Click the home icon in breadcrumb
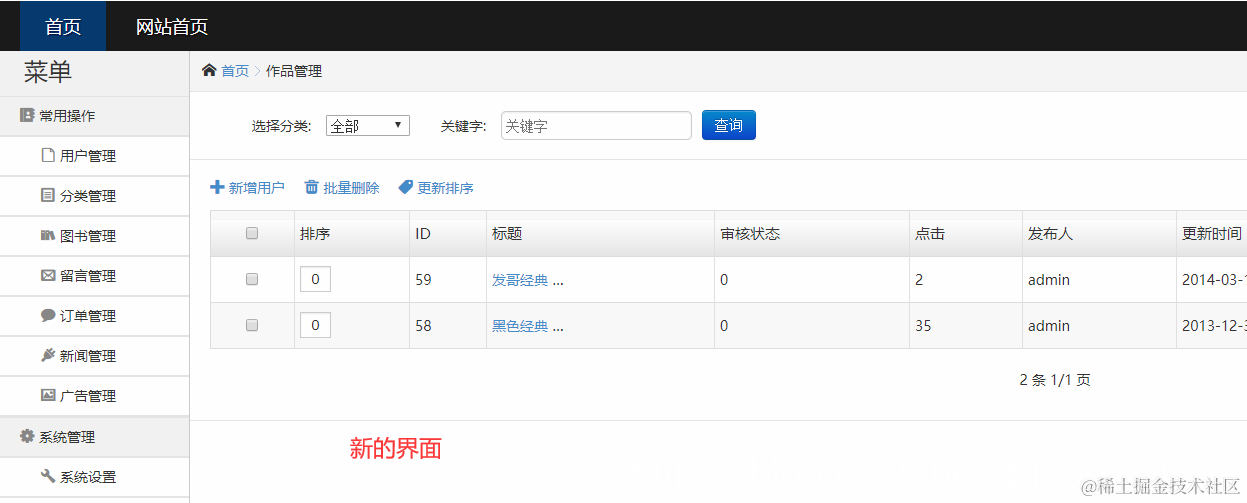This screenshot has height=503, width=1247. tap(209, 70)
